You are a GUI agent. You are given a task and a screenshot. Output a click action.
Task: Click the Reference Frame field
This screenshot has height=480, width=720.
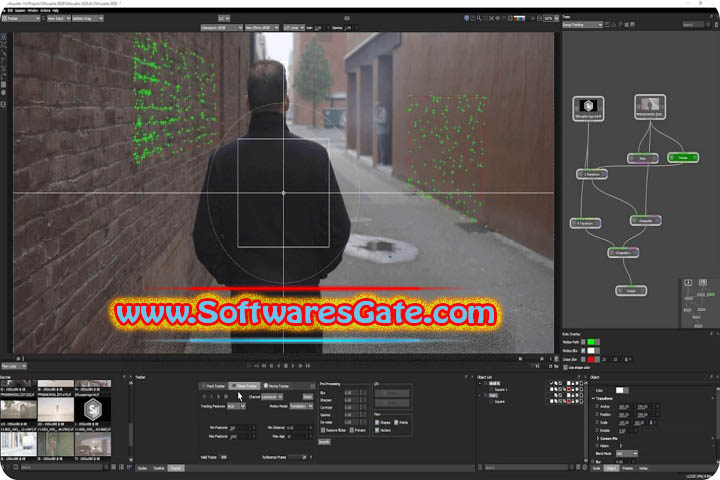[301, 457]
